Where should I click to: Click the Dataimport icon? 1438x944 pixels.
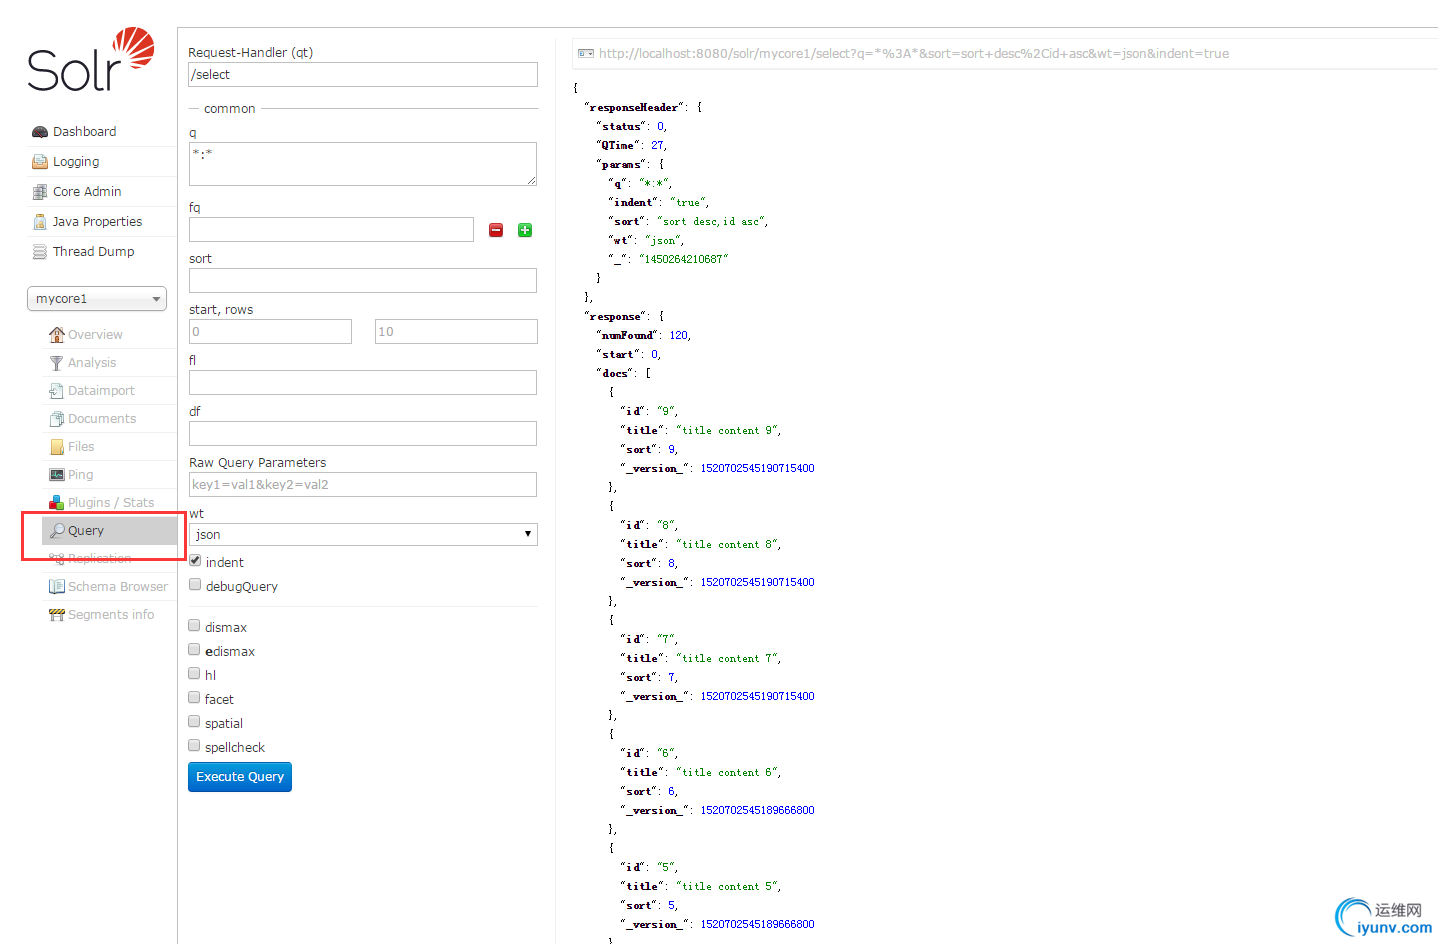click(x=57, y=390)
